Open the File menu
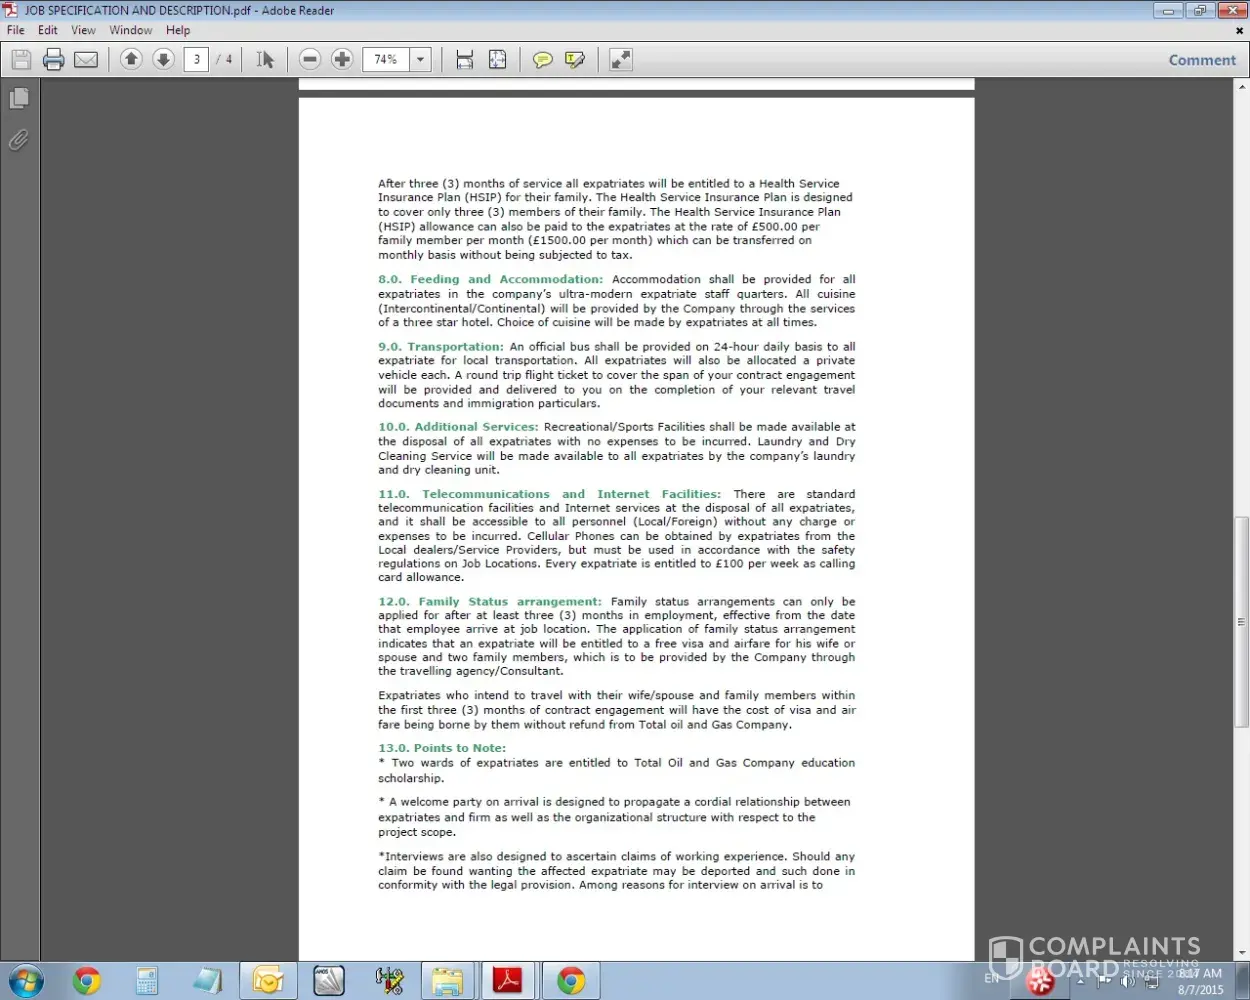 click(x=16, y=30)
